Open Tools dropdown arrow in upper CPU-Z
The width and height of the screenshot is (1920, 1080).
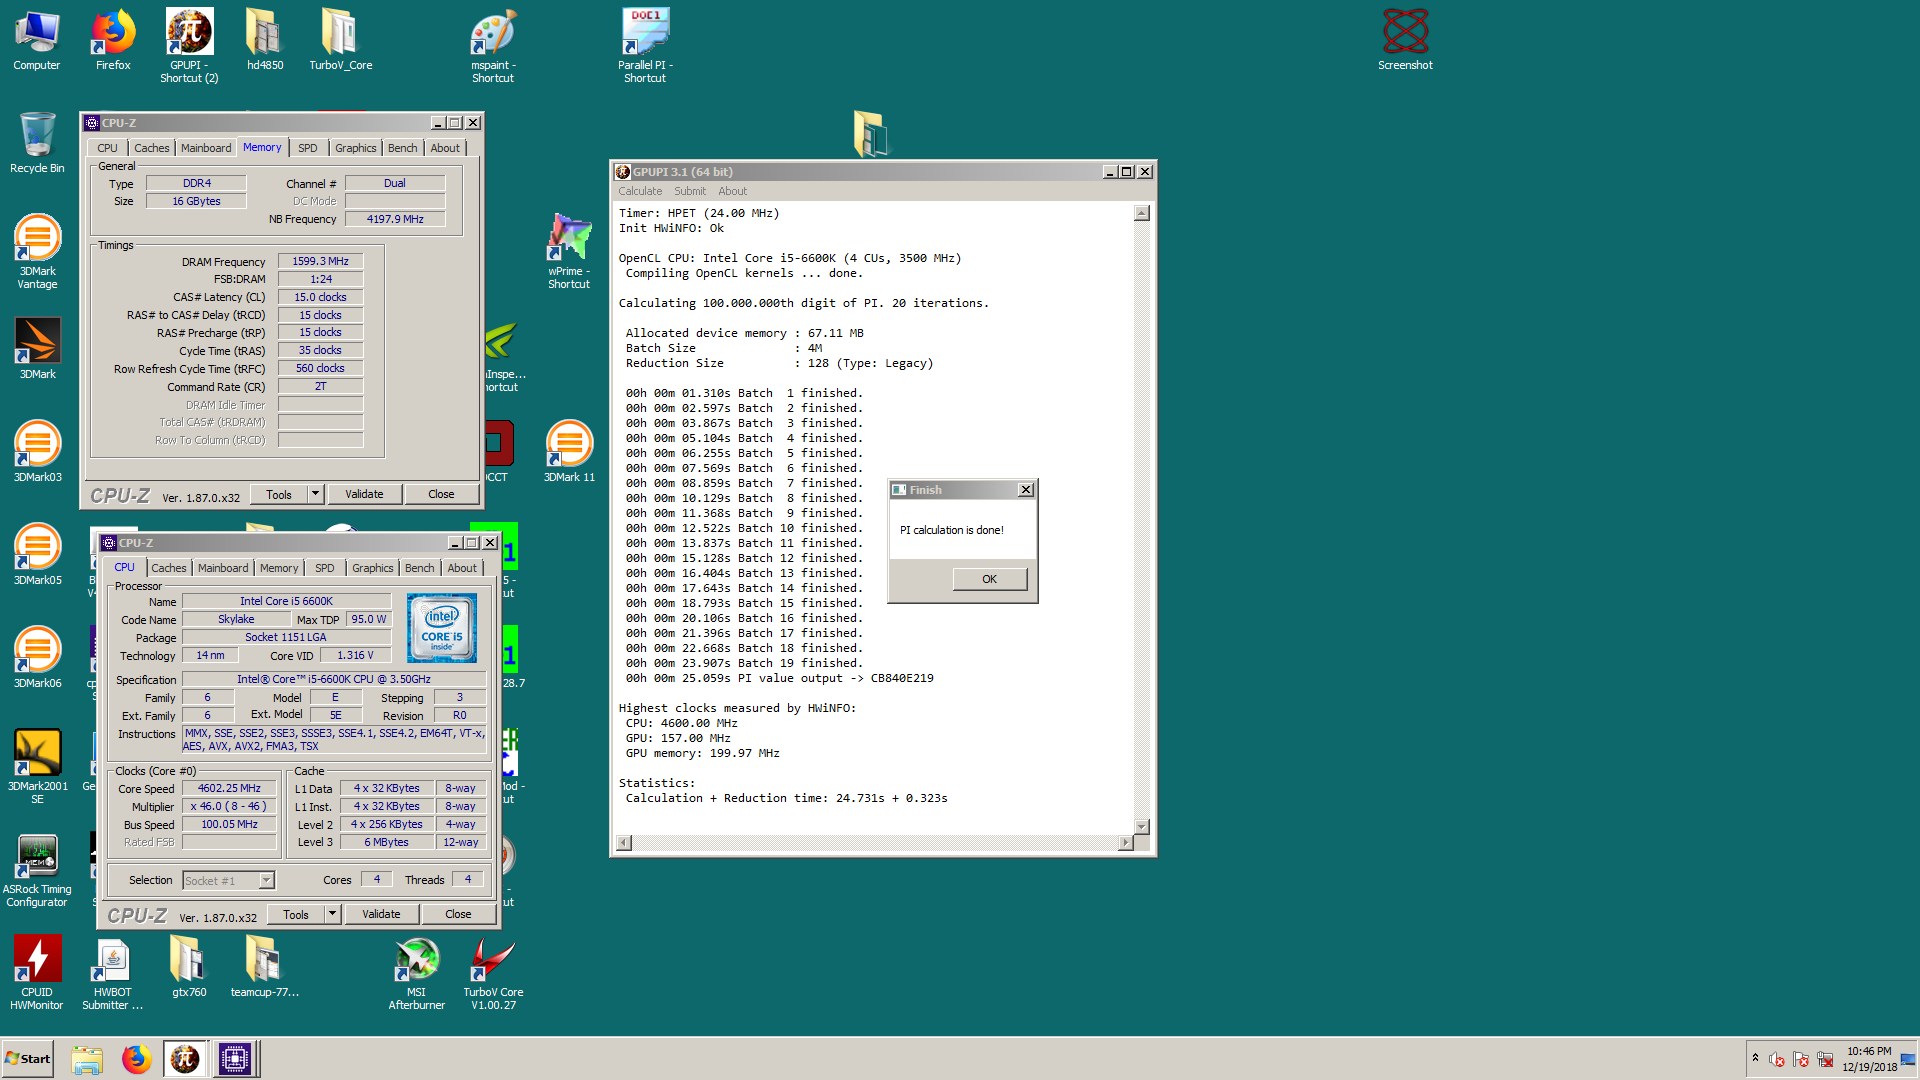coord(315,494)
